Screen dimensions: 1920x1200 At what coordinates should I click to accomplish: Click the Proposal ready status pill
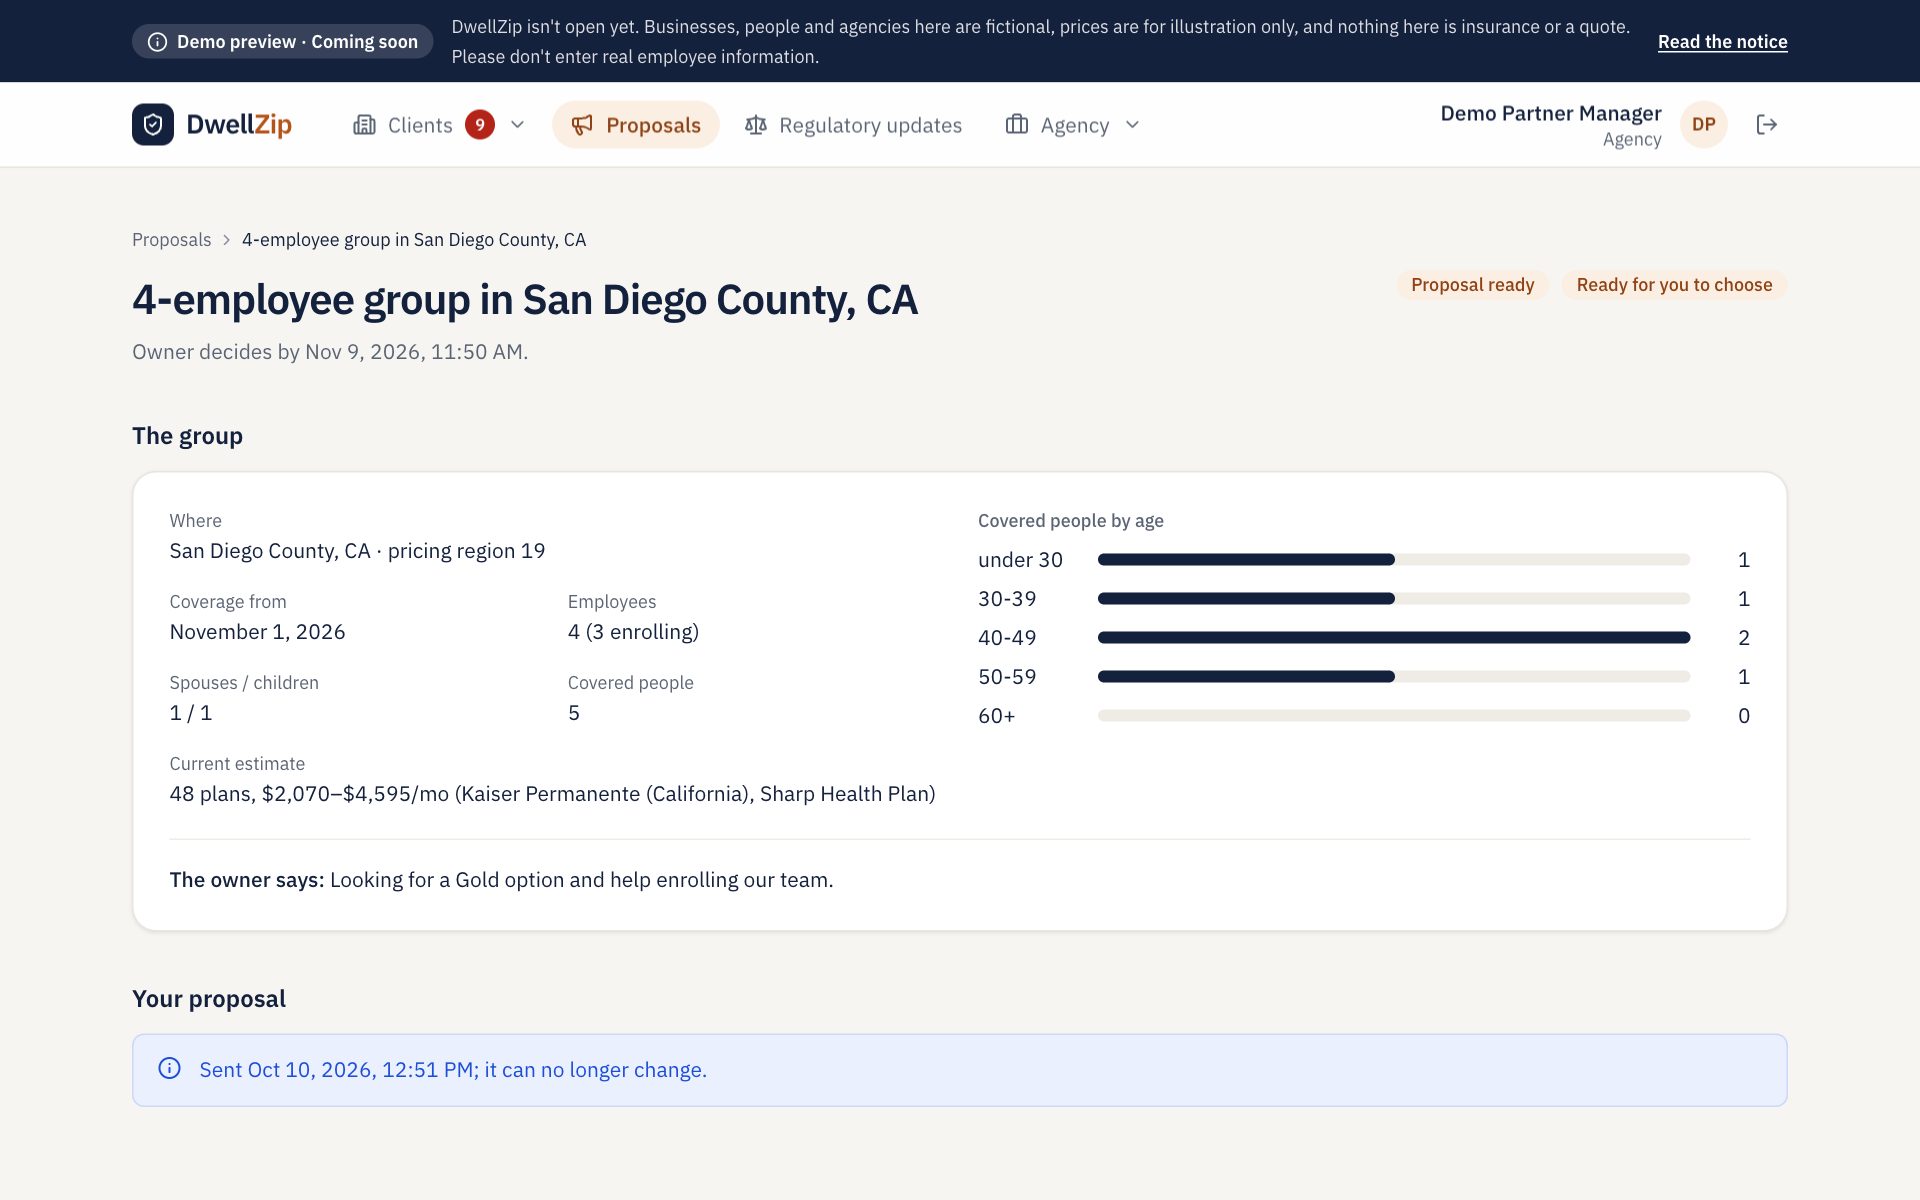pos(1472,285)
